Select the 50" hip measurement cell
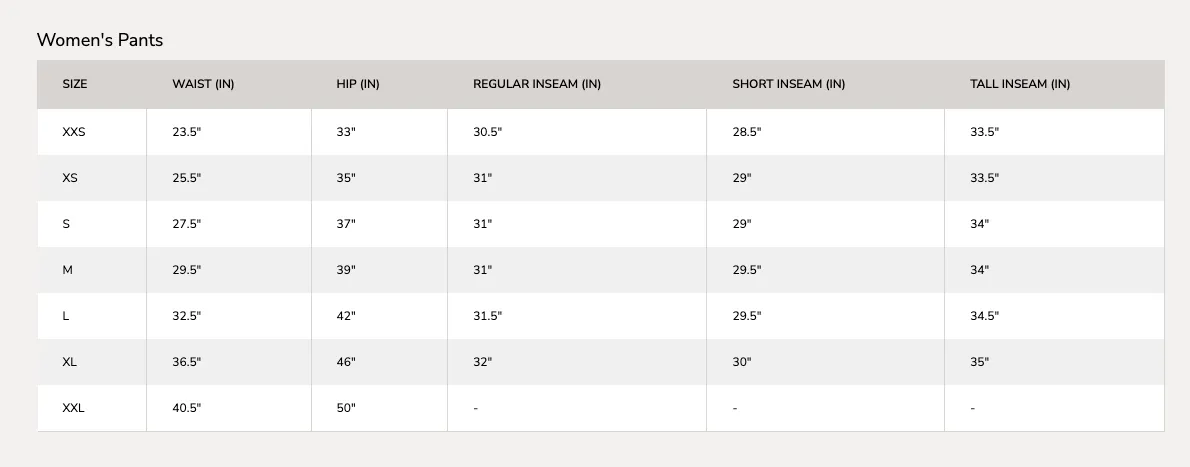Image resolution: width=1190 pixels, height=467 pixels. click(346, 408)
